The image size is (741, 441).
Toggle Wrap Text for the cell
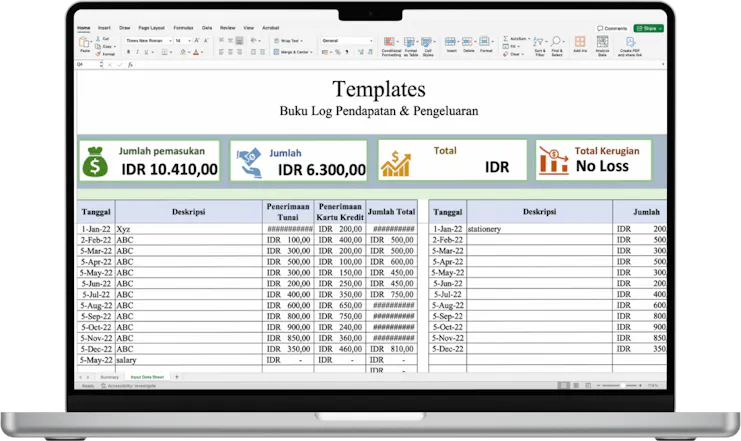click(288, 41)
